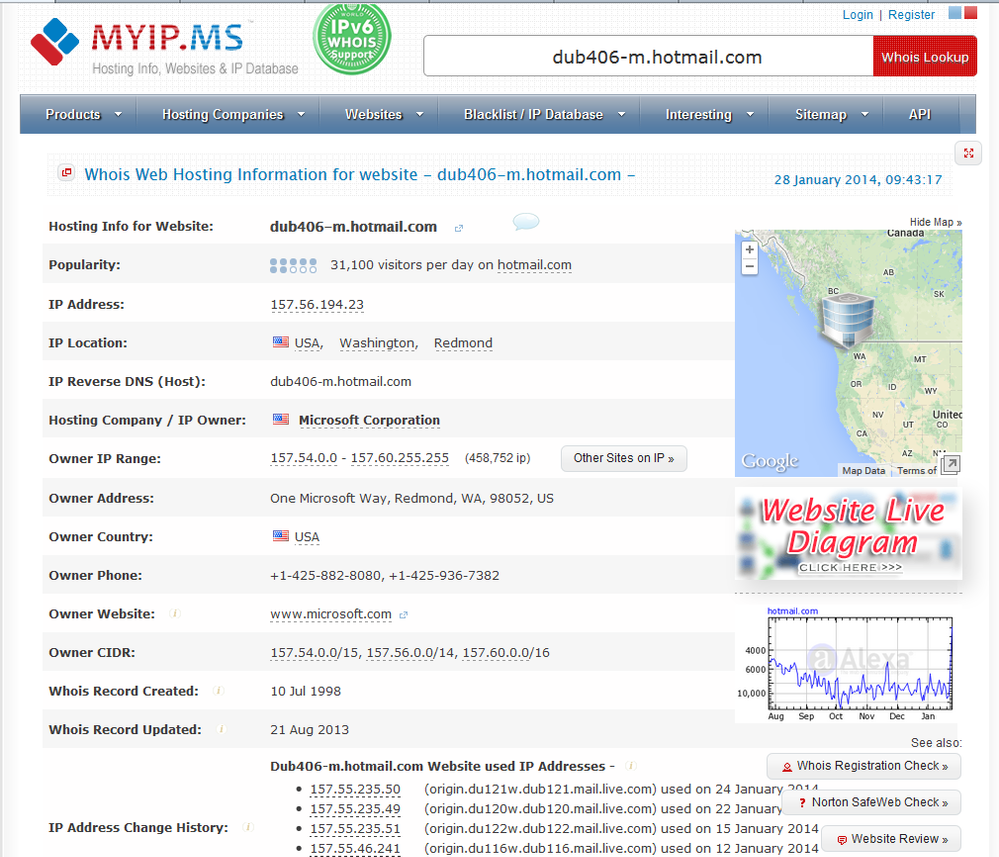Click the MYIP.MS logo
The height and width of the screenshot is (857, 999).
click(x=164, y=46)
